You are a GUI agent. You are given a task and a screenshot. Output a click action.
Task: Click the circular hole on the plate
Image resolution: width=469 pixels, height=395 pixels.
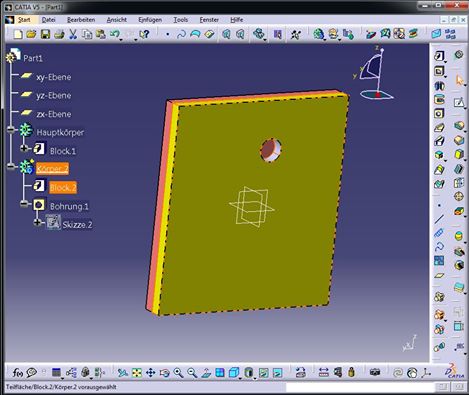[x=270, y=150]
